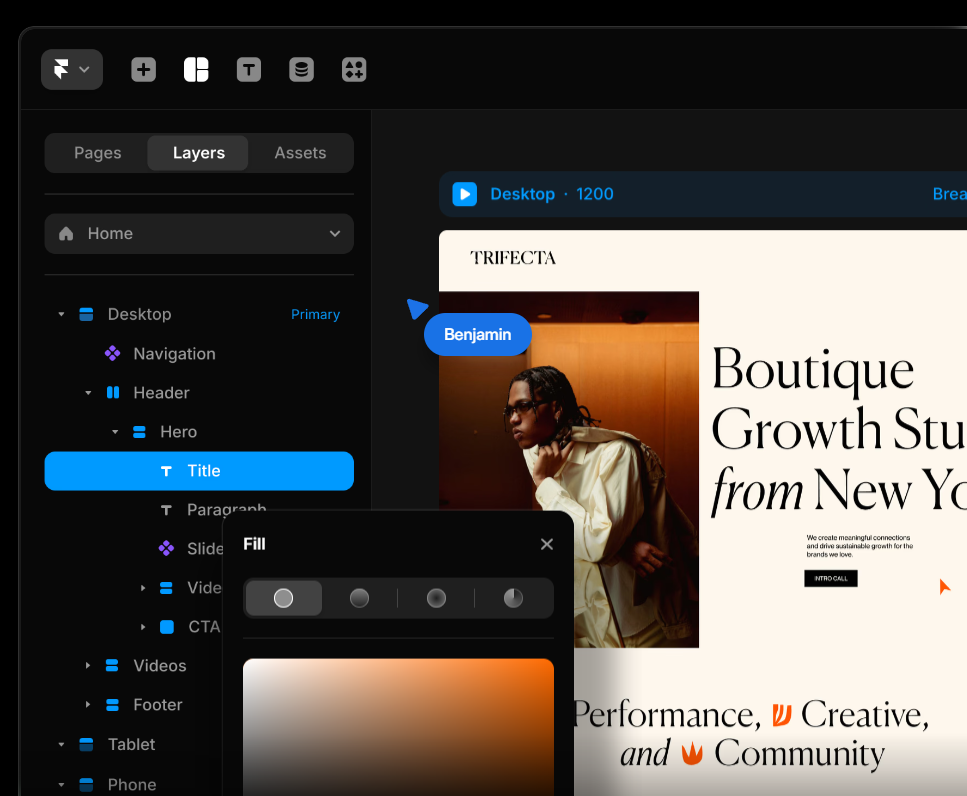Click the Performance, Creative heading on canvas
967x796 pixels.
click(750, 734)
